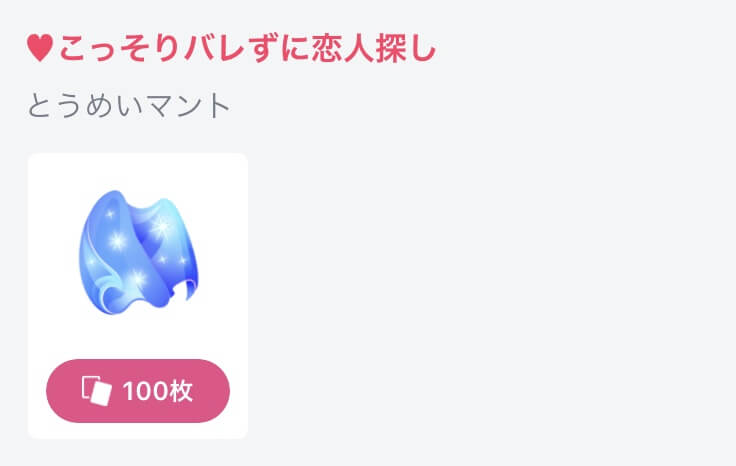Select the とうめいマント item icon
Screen dimensions: 736x466
coord(138,252)
